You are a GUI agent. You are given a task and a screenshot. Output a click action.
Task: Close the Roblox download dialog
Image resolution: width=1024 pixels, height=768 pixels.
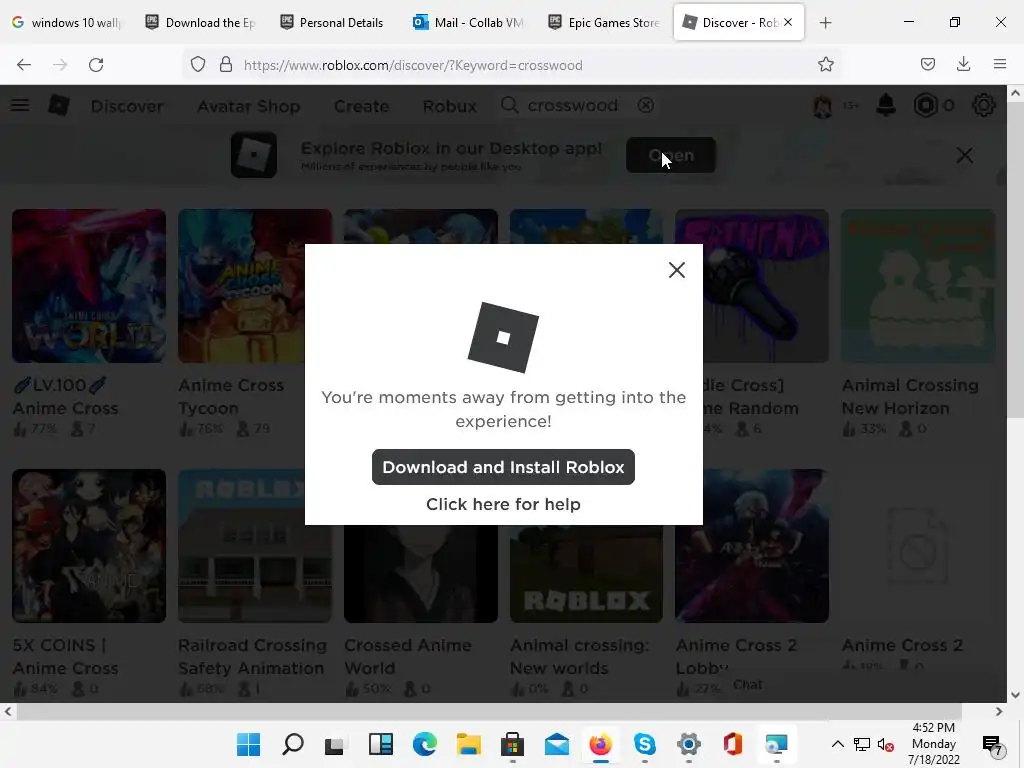coord(677,270)
